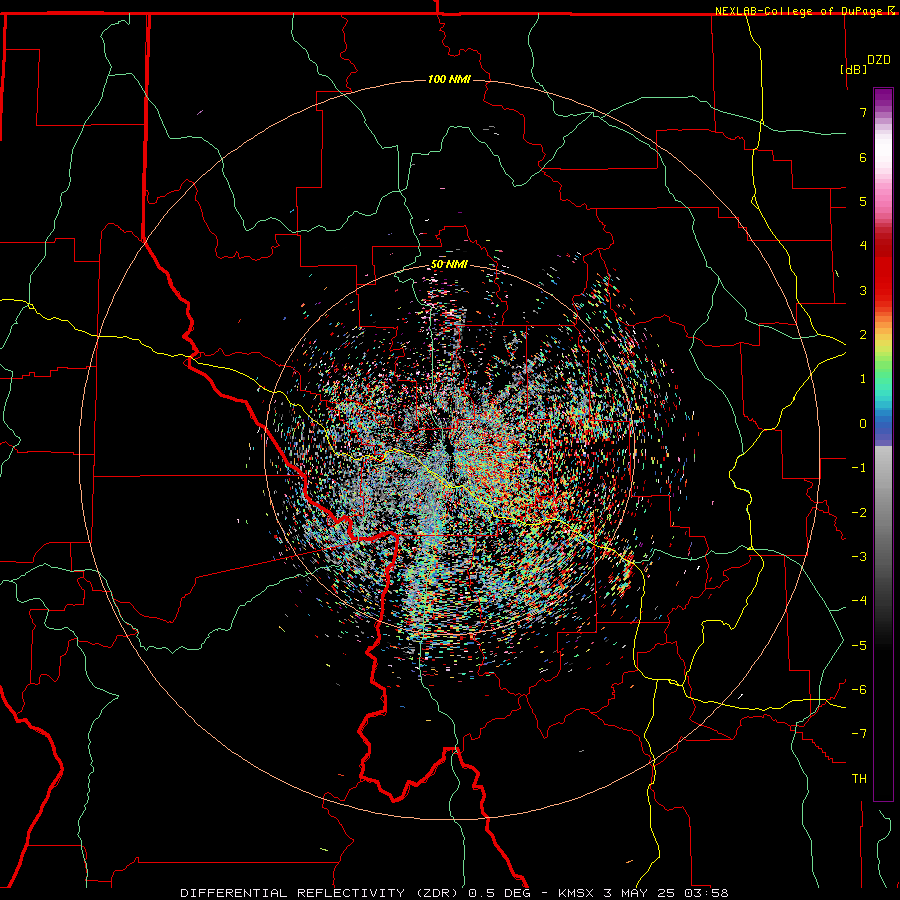Select the -2 dB scale label

[859, 513]
